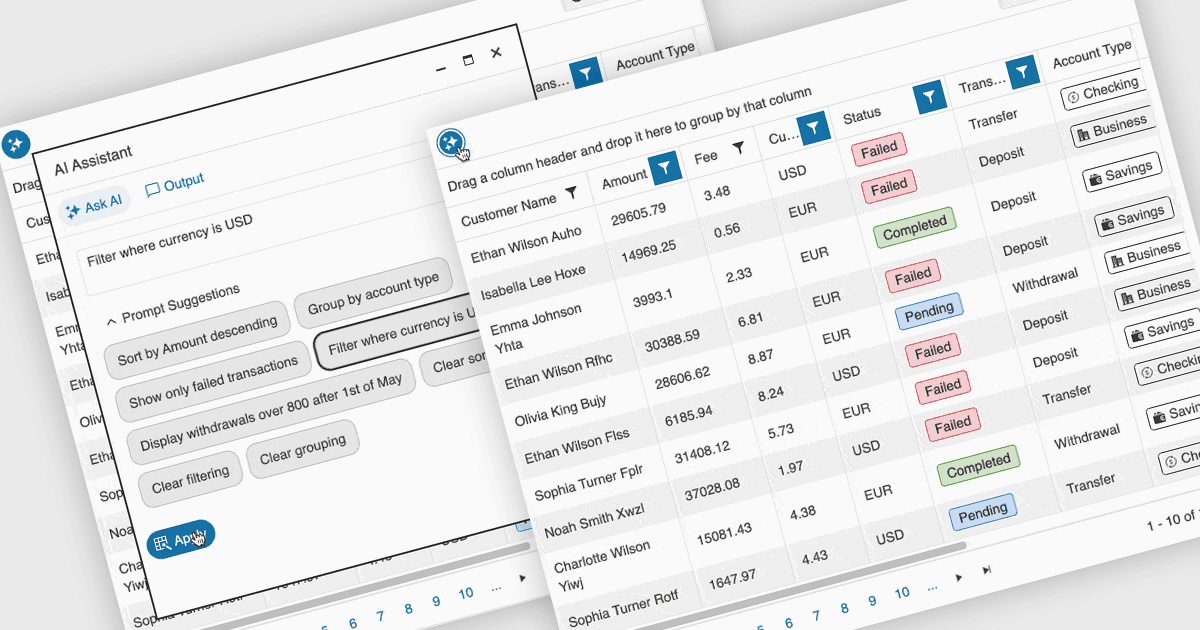Select the 'Isabella Lee Hoxe' customer cell
This screenshot has height=630, width=1200.
(533, 284)
